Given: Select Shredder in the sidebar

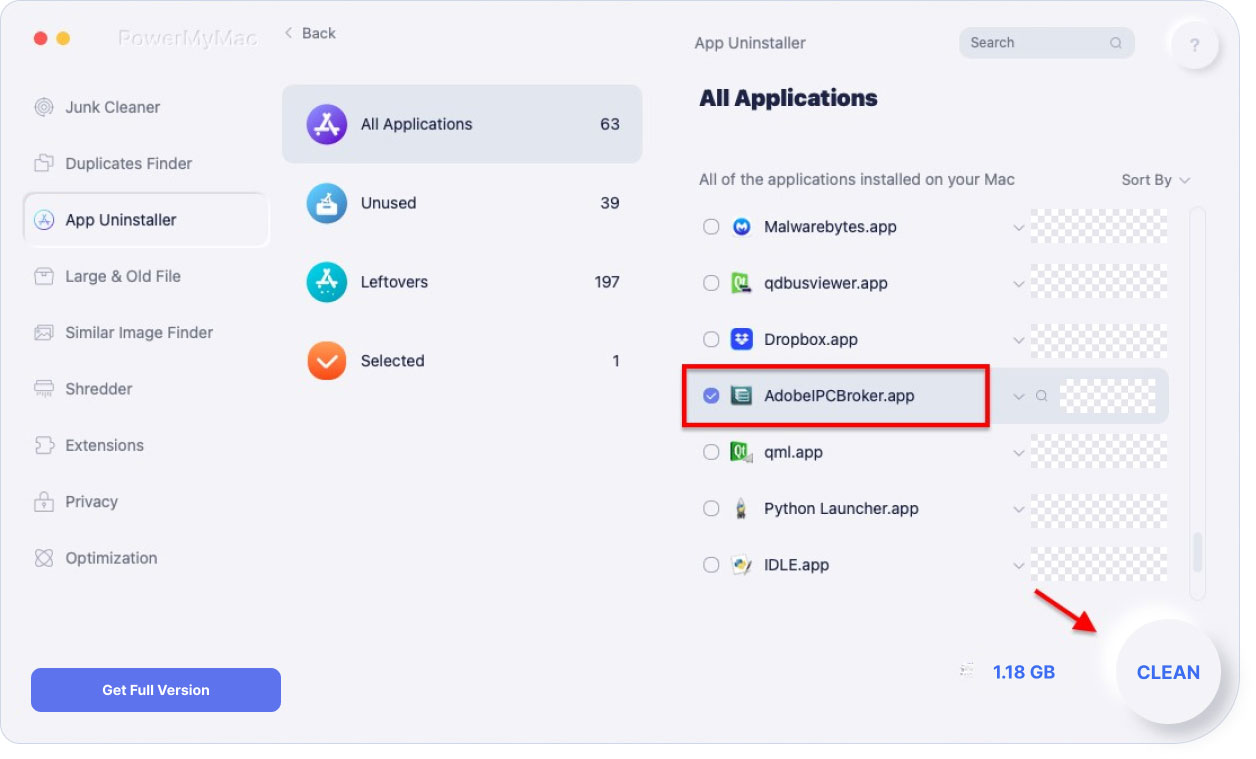Looking at the screenshot, I should (x=146, y=388).
